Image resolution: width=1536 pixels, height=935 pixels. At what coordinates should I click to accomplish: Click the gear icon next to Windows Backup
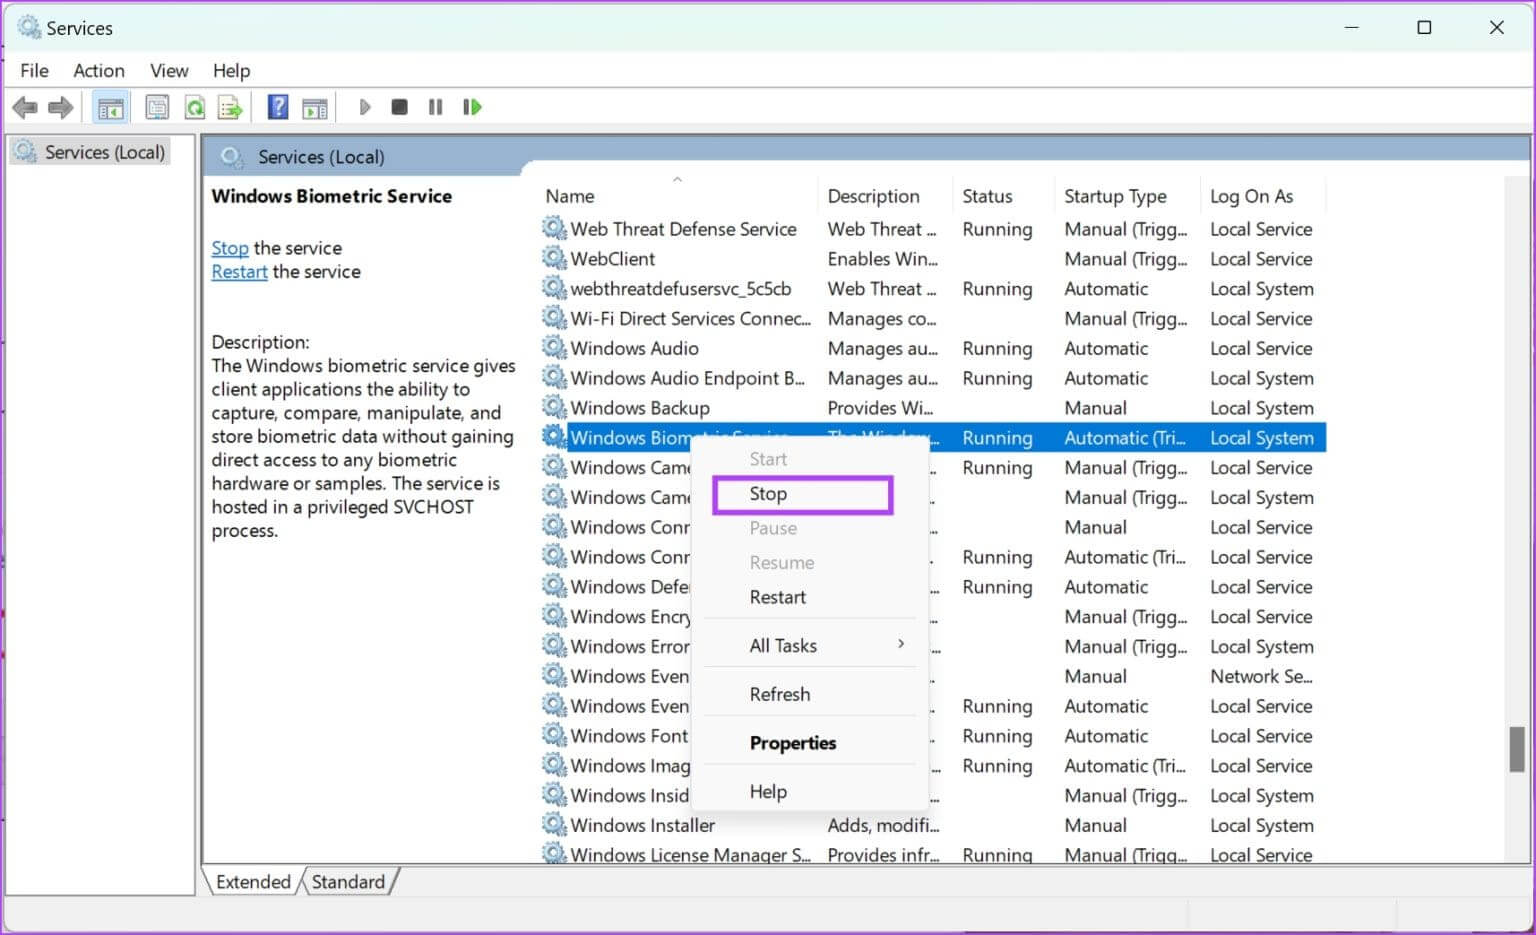click(x=554, y=407)
